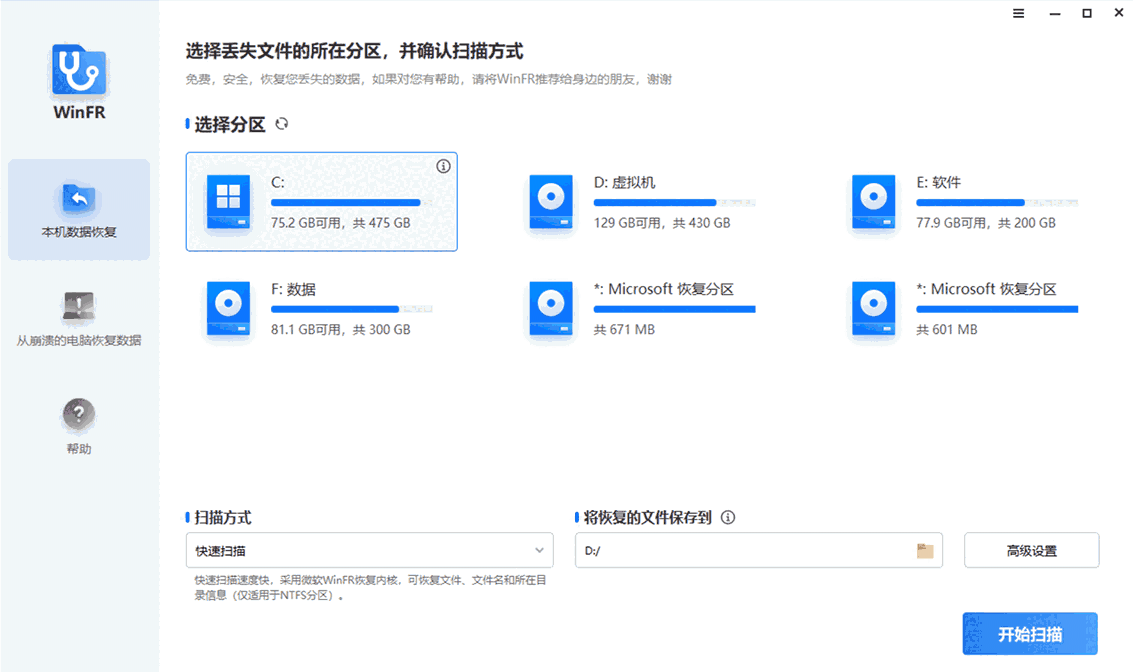Open the hamburger menu at top right
Image resolution: width=1133 pixels, height=672 pixels.
(x=1018, y=13)
